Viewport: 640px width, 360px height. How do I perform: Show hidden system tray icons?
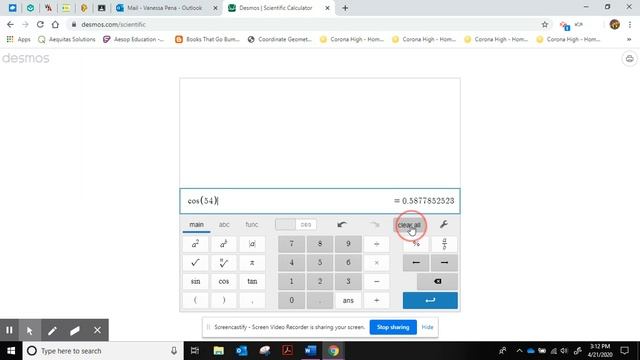tap(519, 351)
